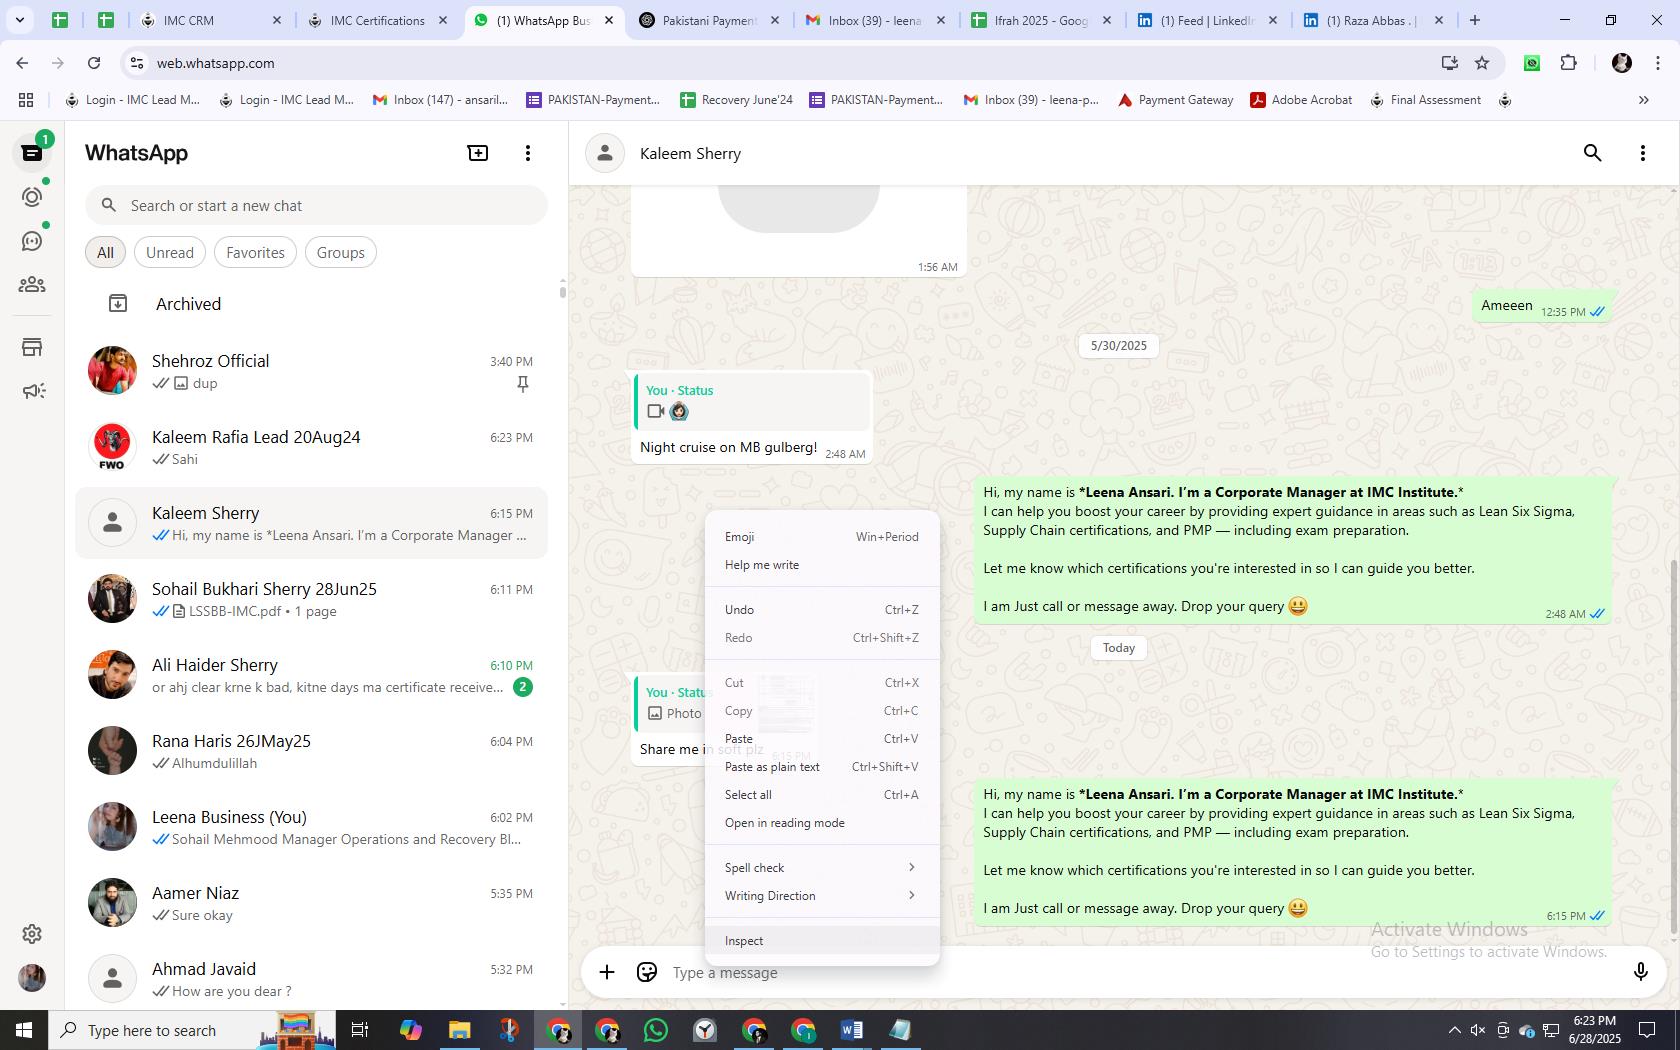1680x1050 pixels.
Task: Choose Emoji from context menu
Action: tap(822, 537)
